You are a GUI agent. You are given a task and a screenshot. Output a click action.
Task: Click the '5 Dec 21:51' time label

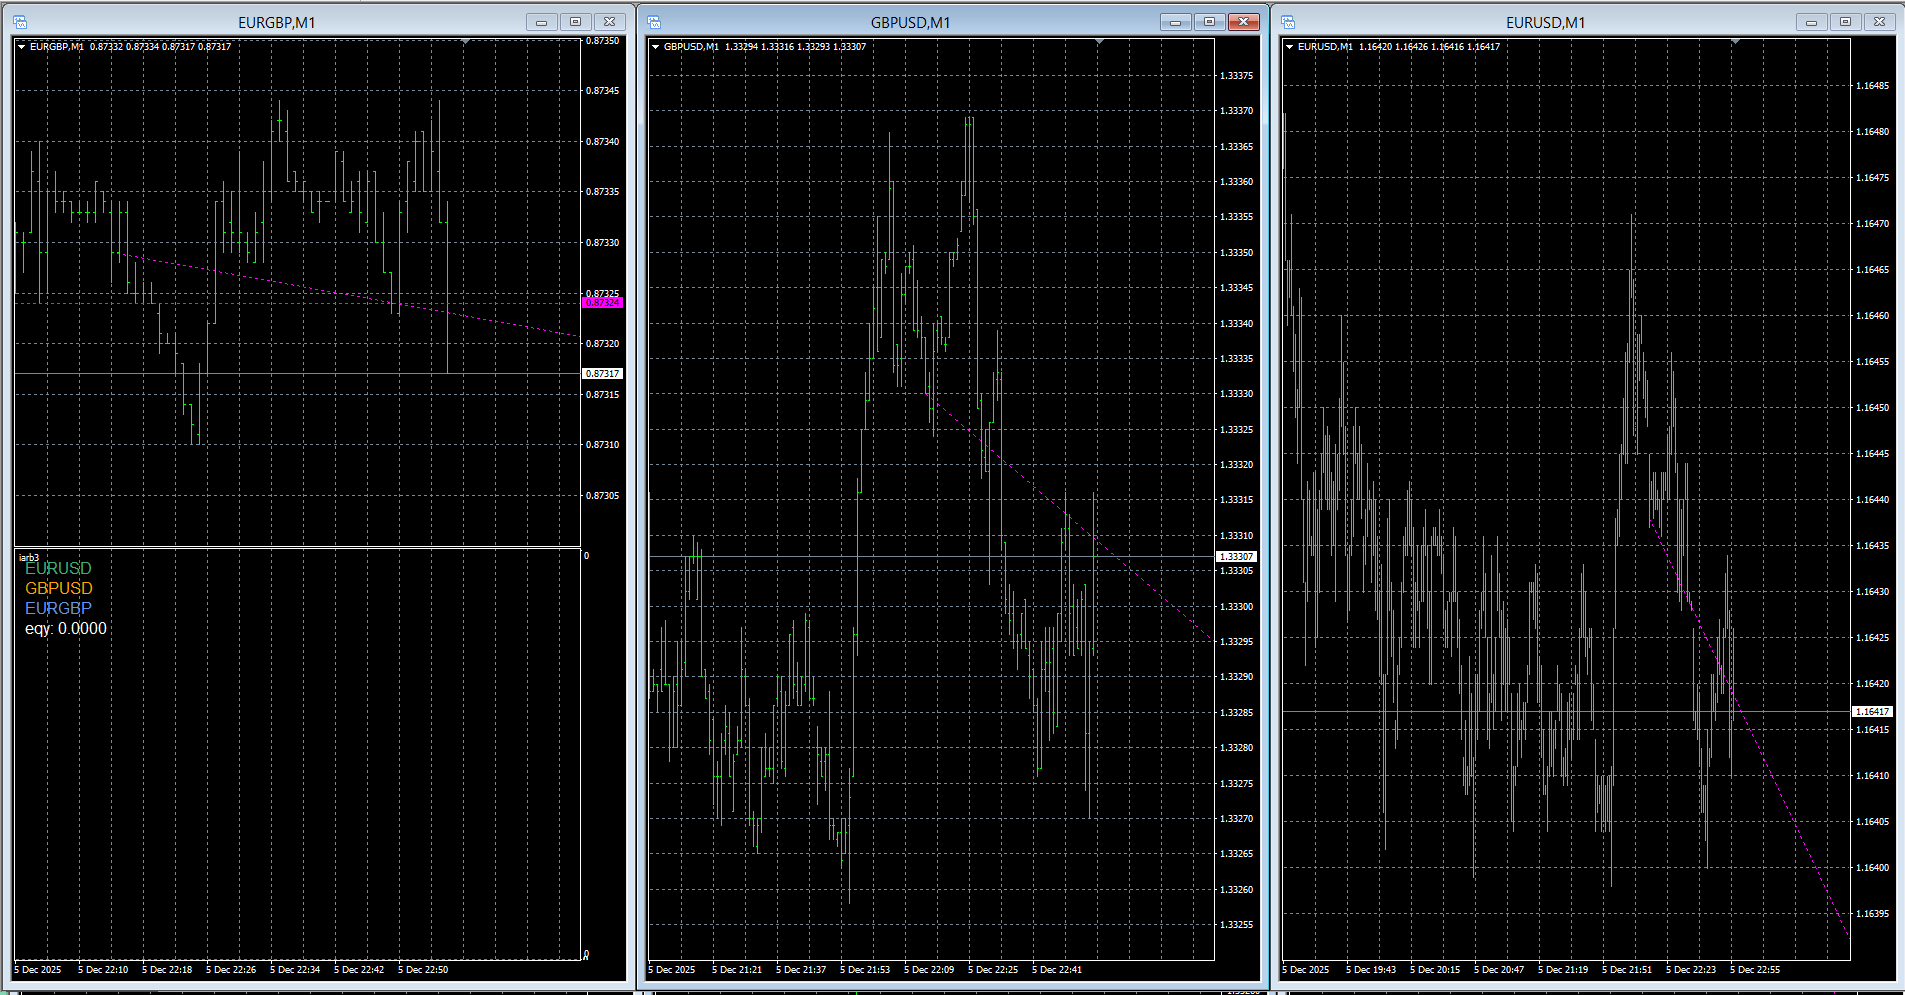(x=1627, y=970)
